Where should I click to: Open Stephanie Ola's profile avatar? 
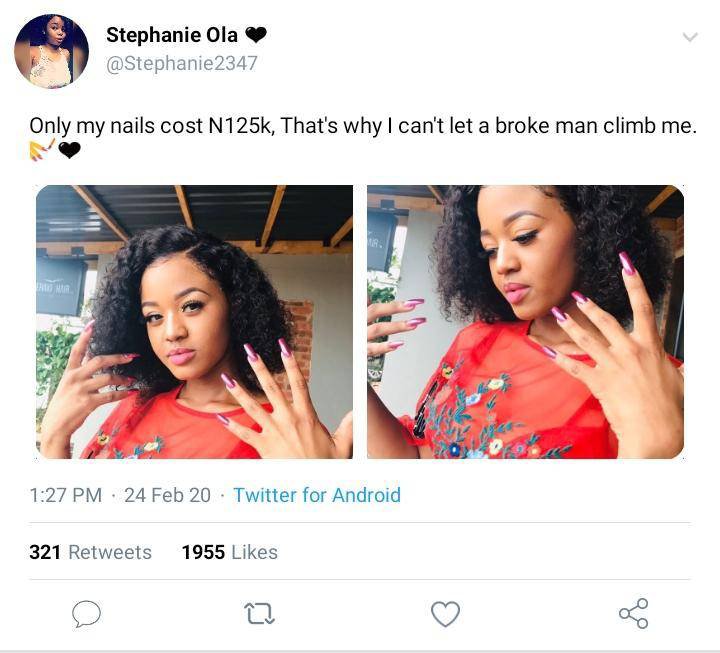click(x=51, y=51)
